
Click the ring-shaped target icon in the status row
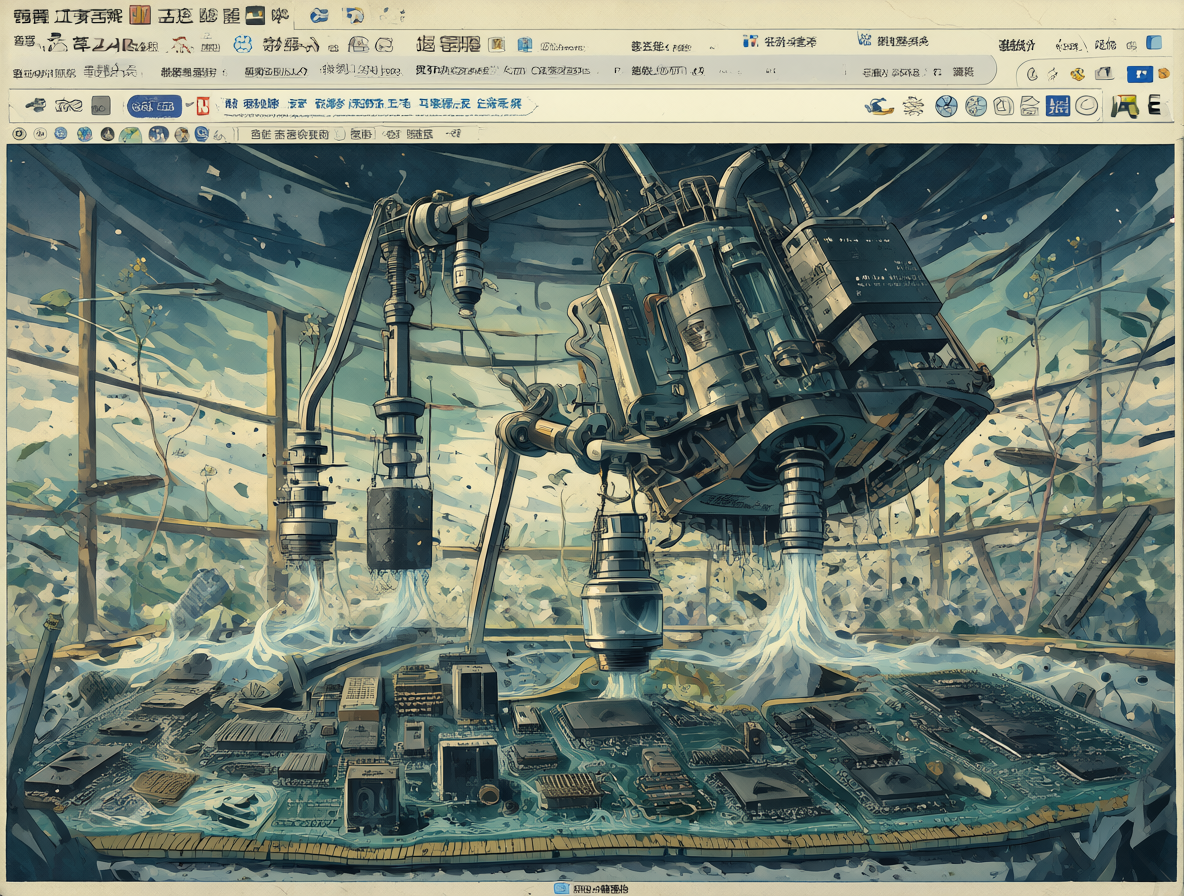click(x=20, y=134)
